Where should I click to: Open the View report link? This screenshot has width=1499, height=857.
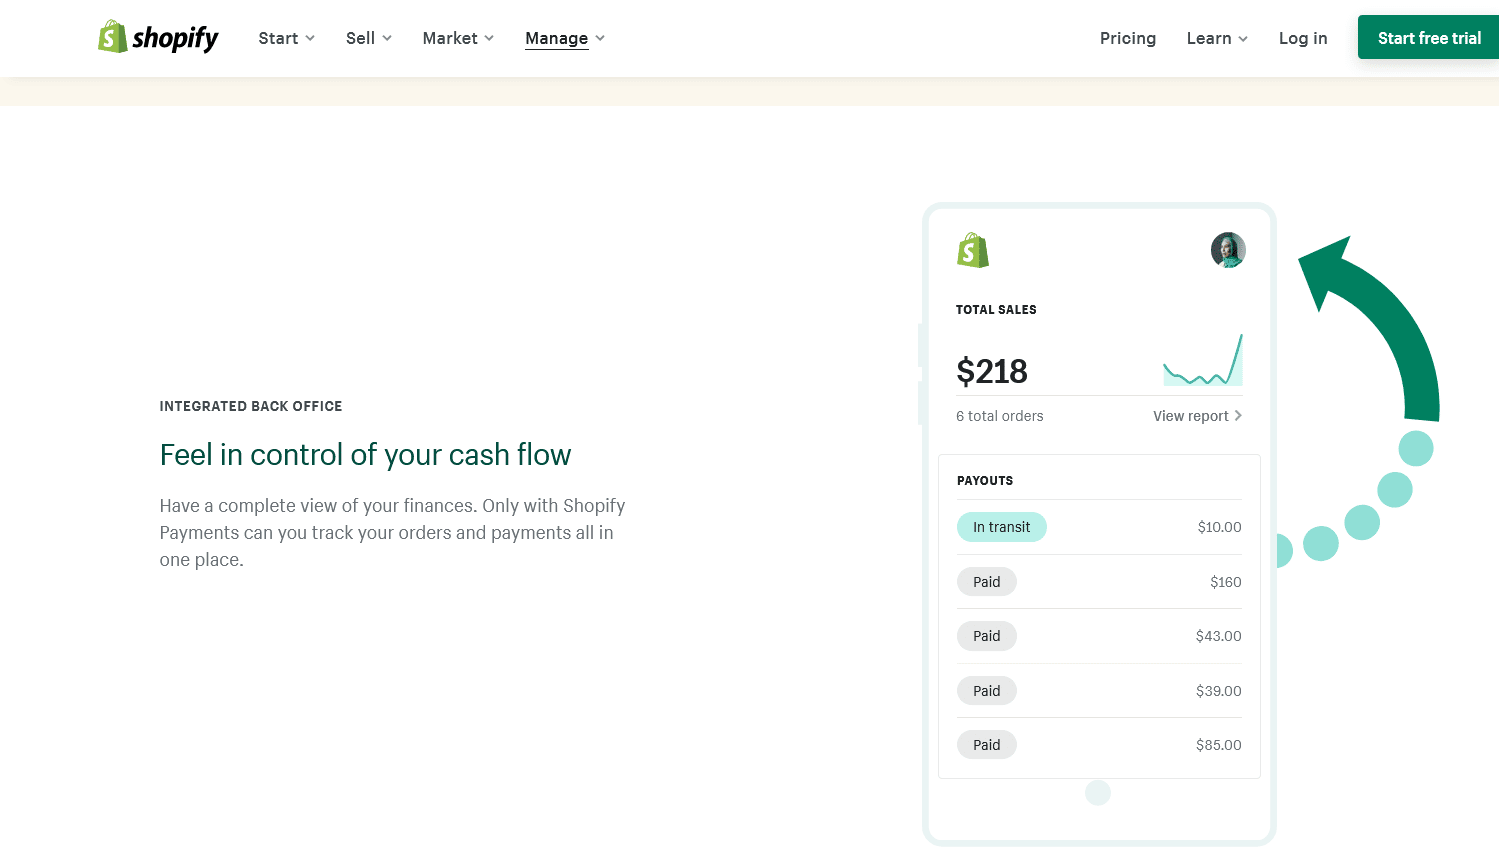pos(1190,416)
